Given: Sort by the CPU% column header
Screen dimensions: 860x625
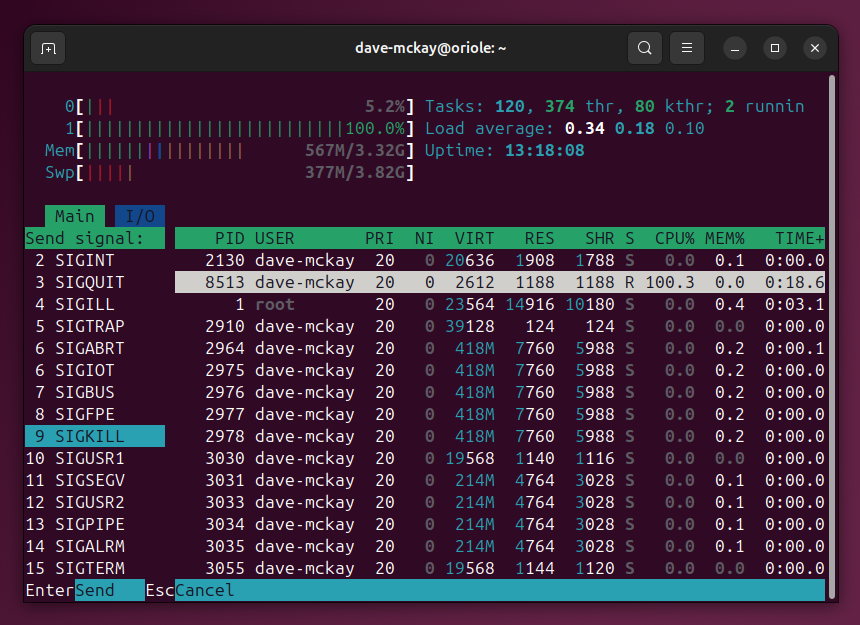Looking at the screenshot, I should (675, 238).
